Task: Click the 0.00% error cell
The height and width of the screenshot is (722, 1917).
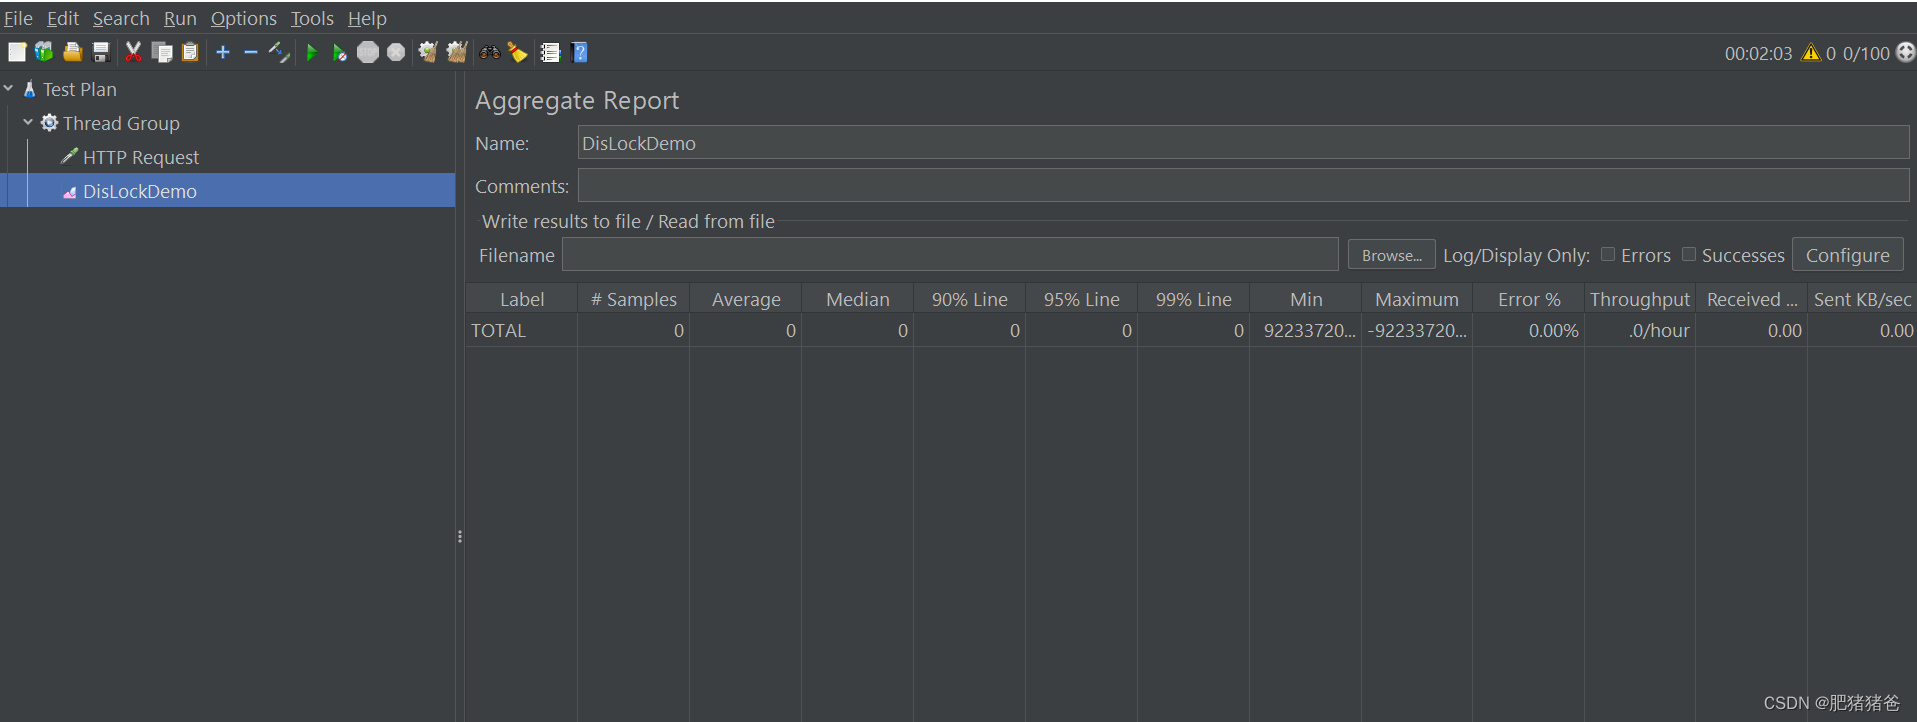Action: coord(1529,331)
